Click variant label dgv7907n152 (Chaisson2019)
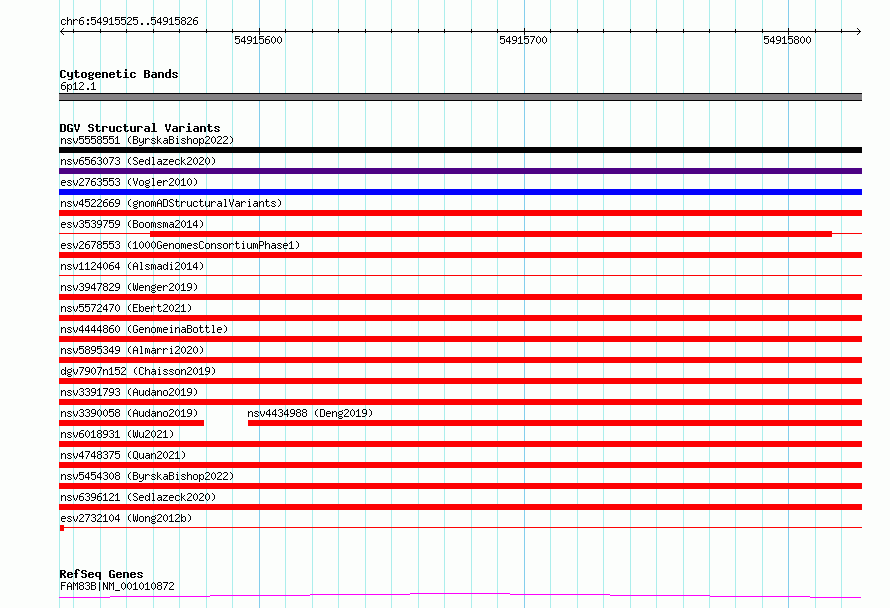The width and height of the screenshot is (890, 608). pos(138,371)
